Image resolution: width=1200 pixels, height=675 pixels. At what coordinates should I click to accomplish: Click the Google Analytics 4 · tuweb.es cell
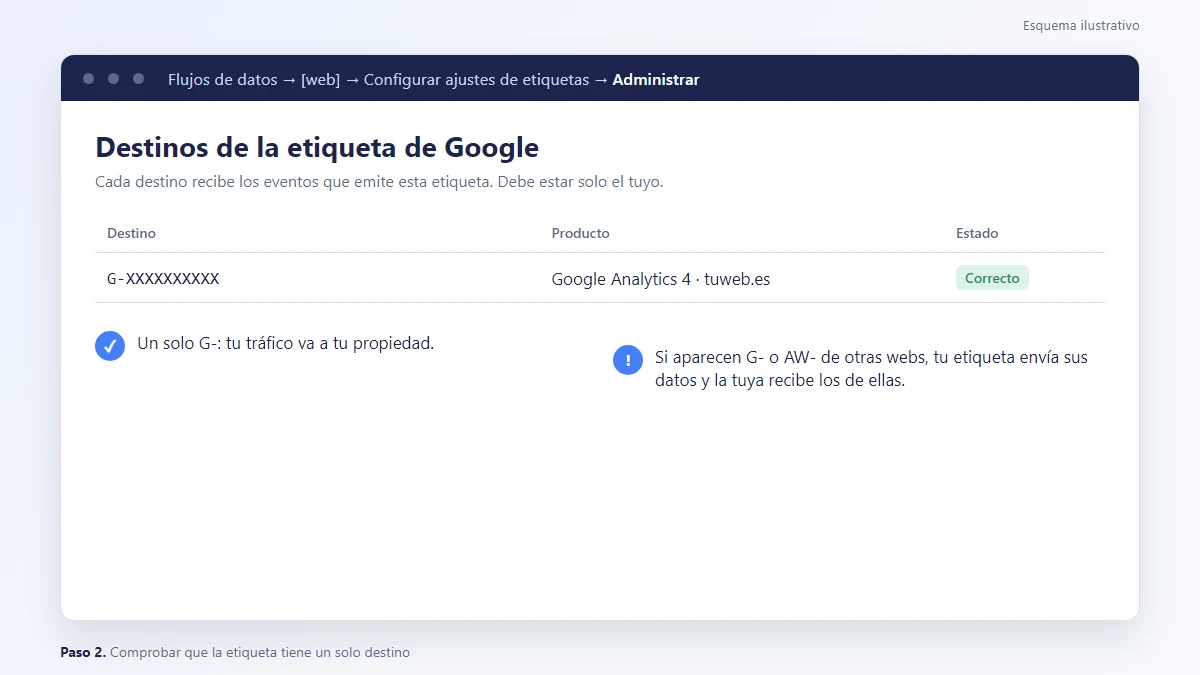tap(661, 279)
